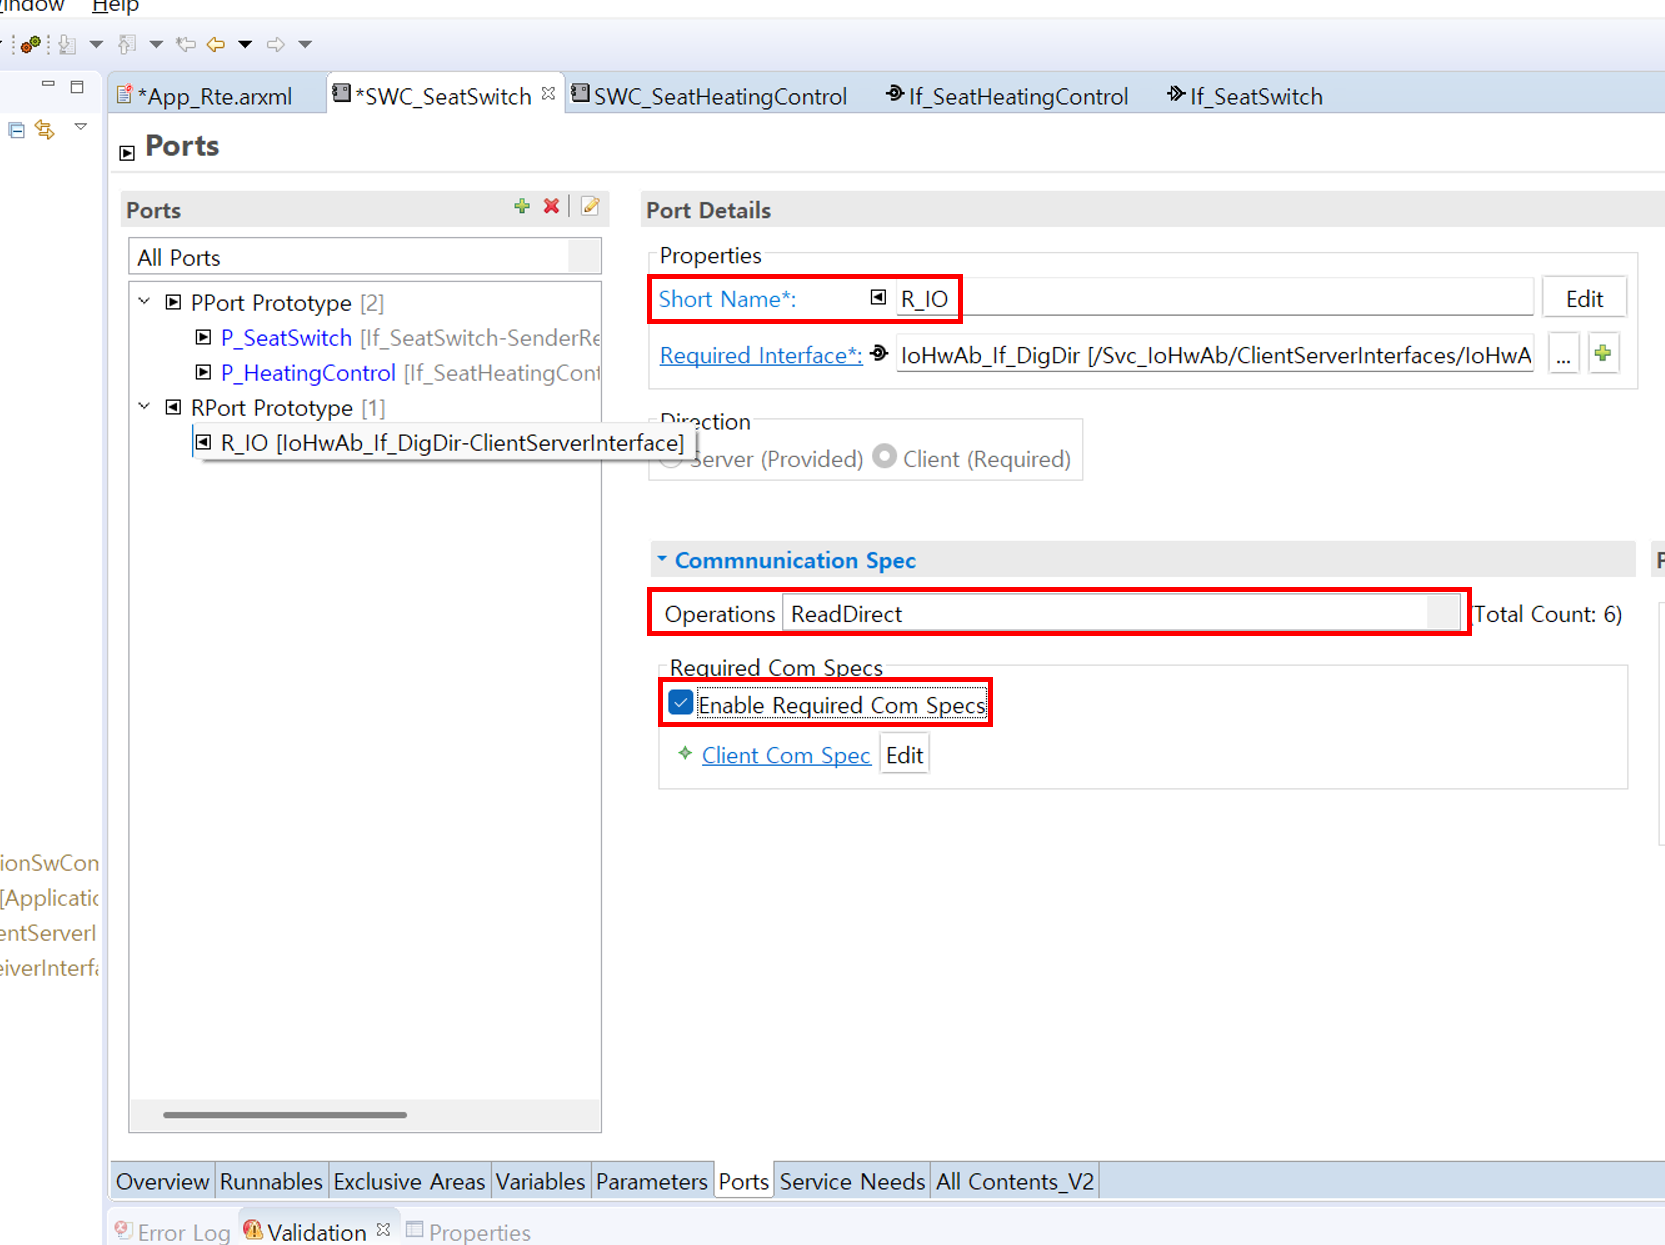Select the Client (Required) radio button
The height and width of the screenshot is (1245, 1665).
click(884, 457)
